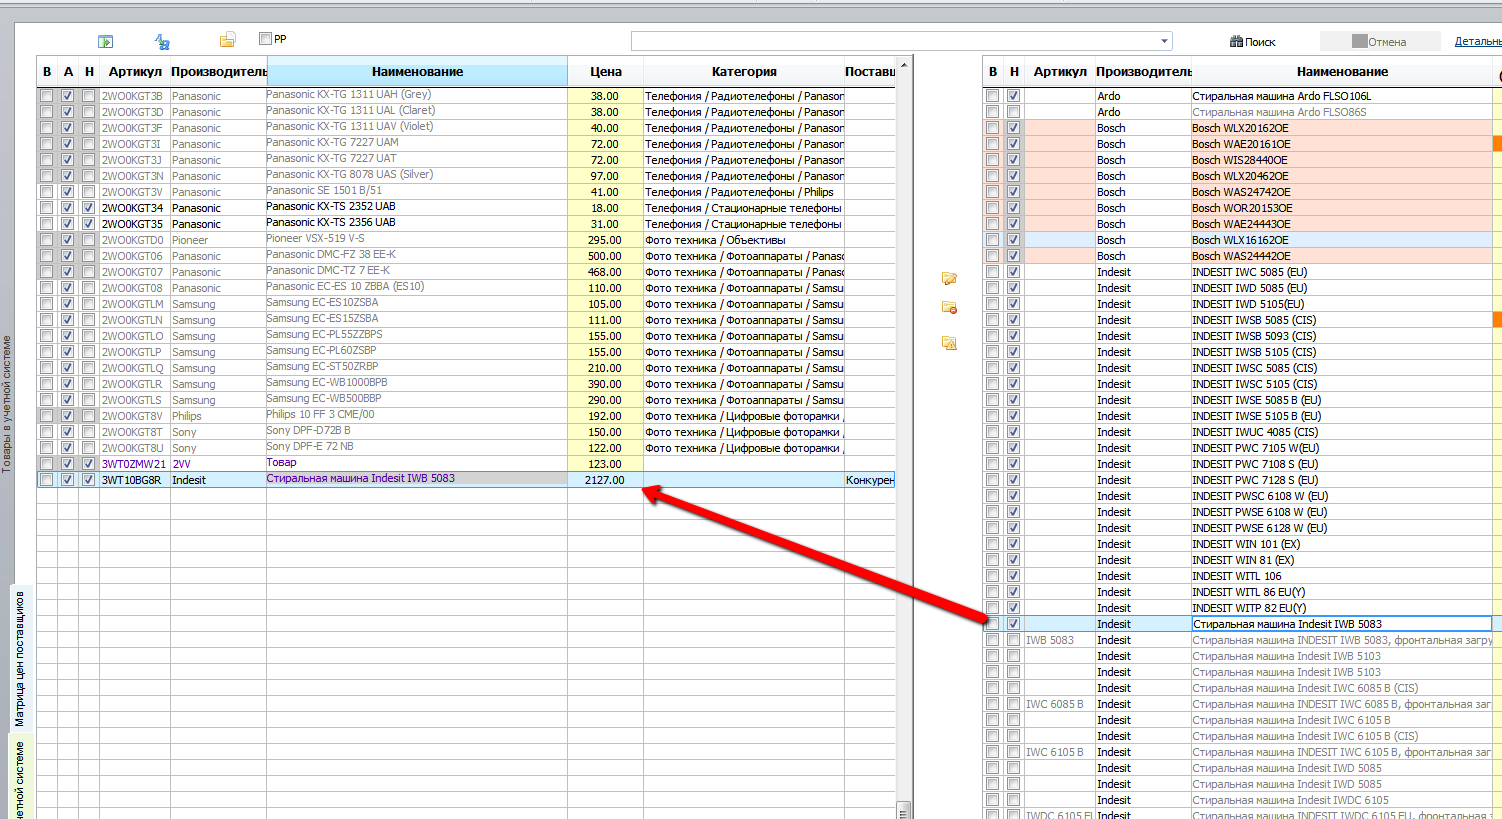Image resolution: width=1502 pixels, height=819 pixels.
Task: Click article cell 3WT10BG8R
Action: pyautogui.click(x=135, y=480)
